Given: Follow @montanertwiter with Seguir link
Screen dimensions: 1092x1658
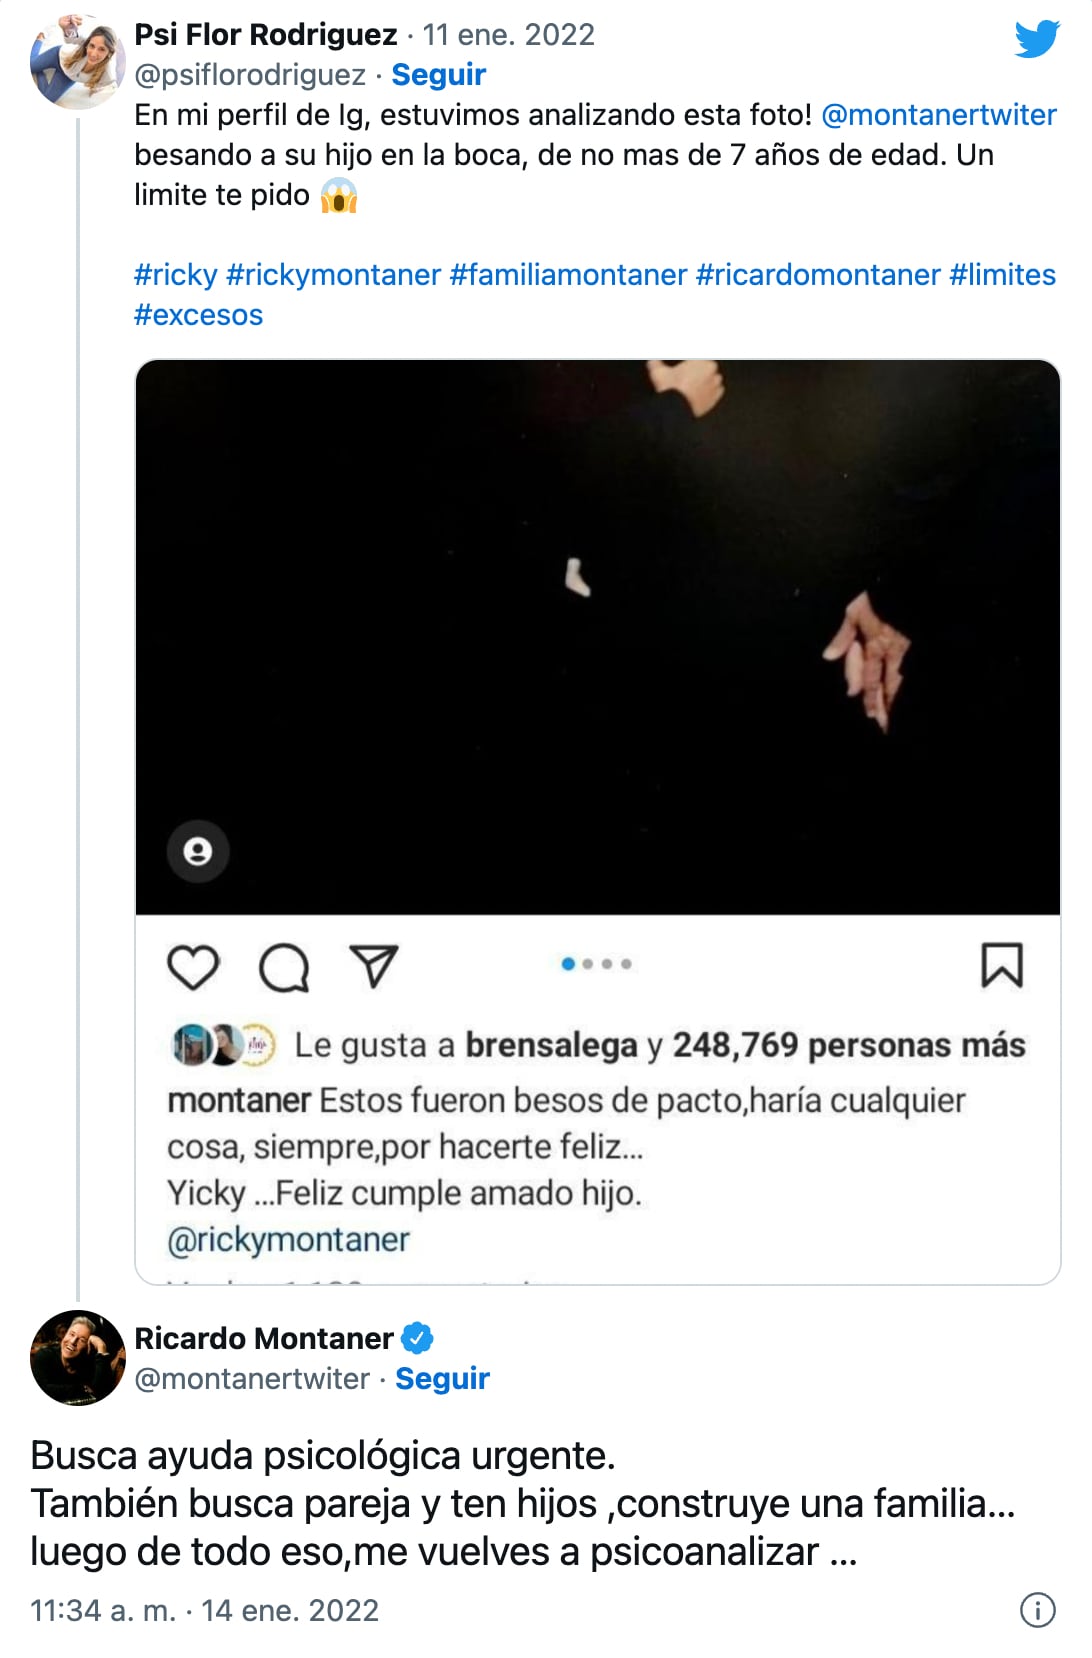Looking at the screenshot, I should (x=442, y=1379).
